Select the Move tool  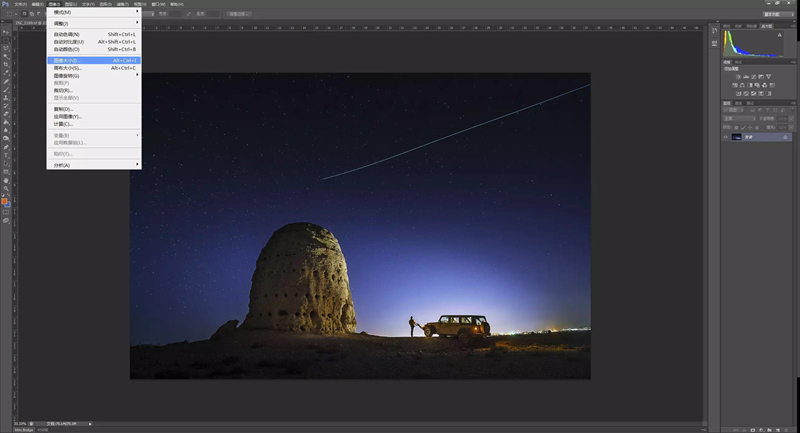point(6,32)
